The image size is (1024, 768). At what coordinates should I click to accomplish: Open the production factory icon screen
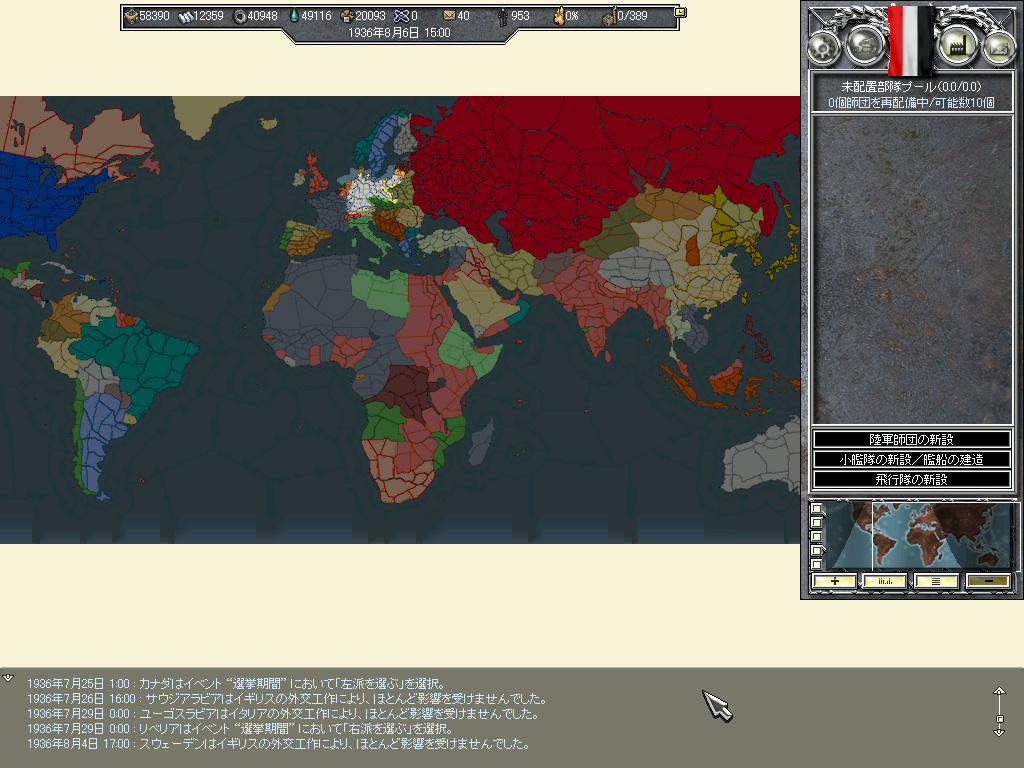pos(957,46)
